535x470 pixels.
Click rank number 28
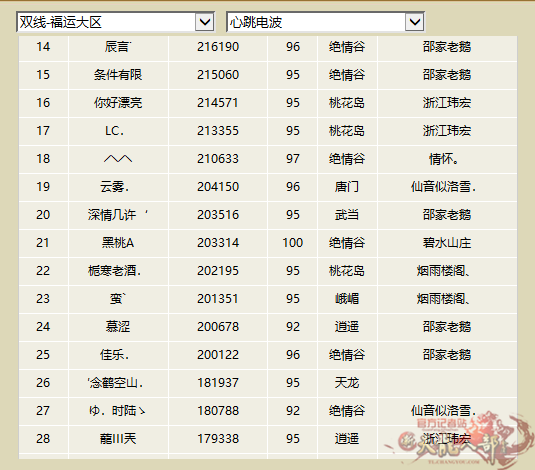(x=43, y=439)
